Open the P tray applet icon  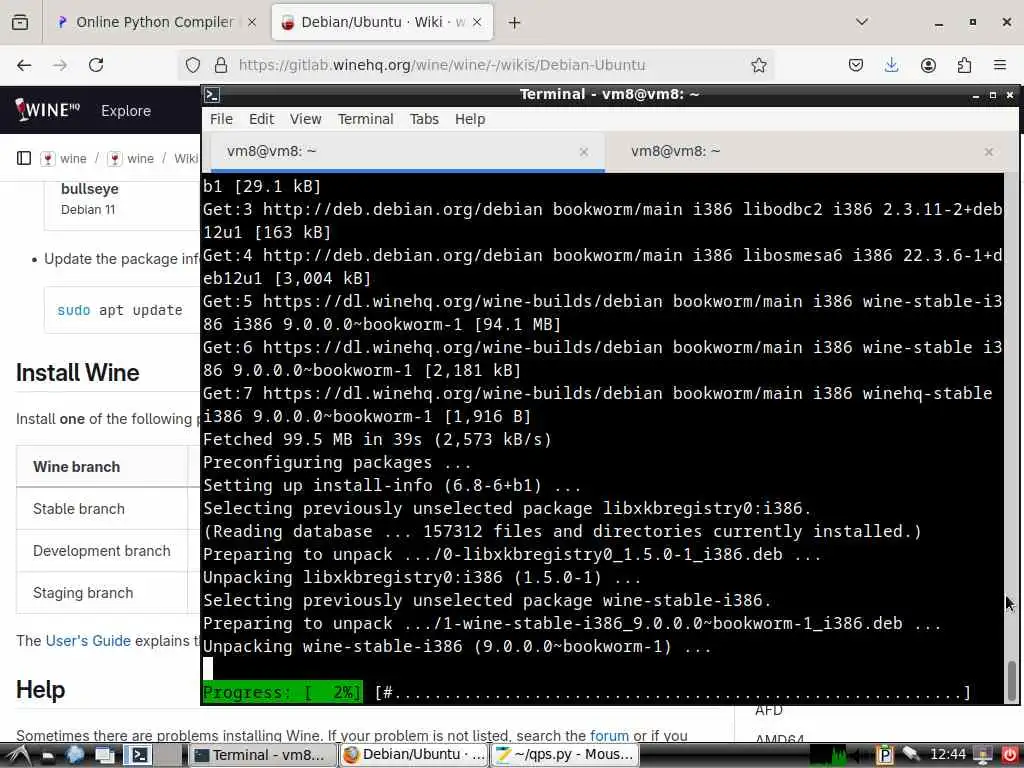[885, 756]
